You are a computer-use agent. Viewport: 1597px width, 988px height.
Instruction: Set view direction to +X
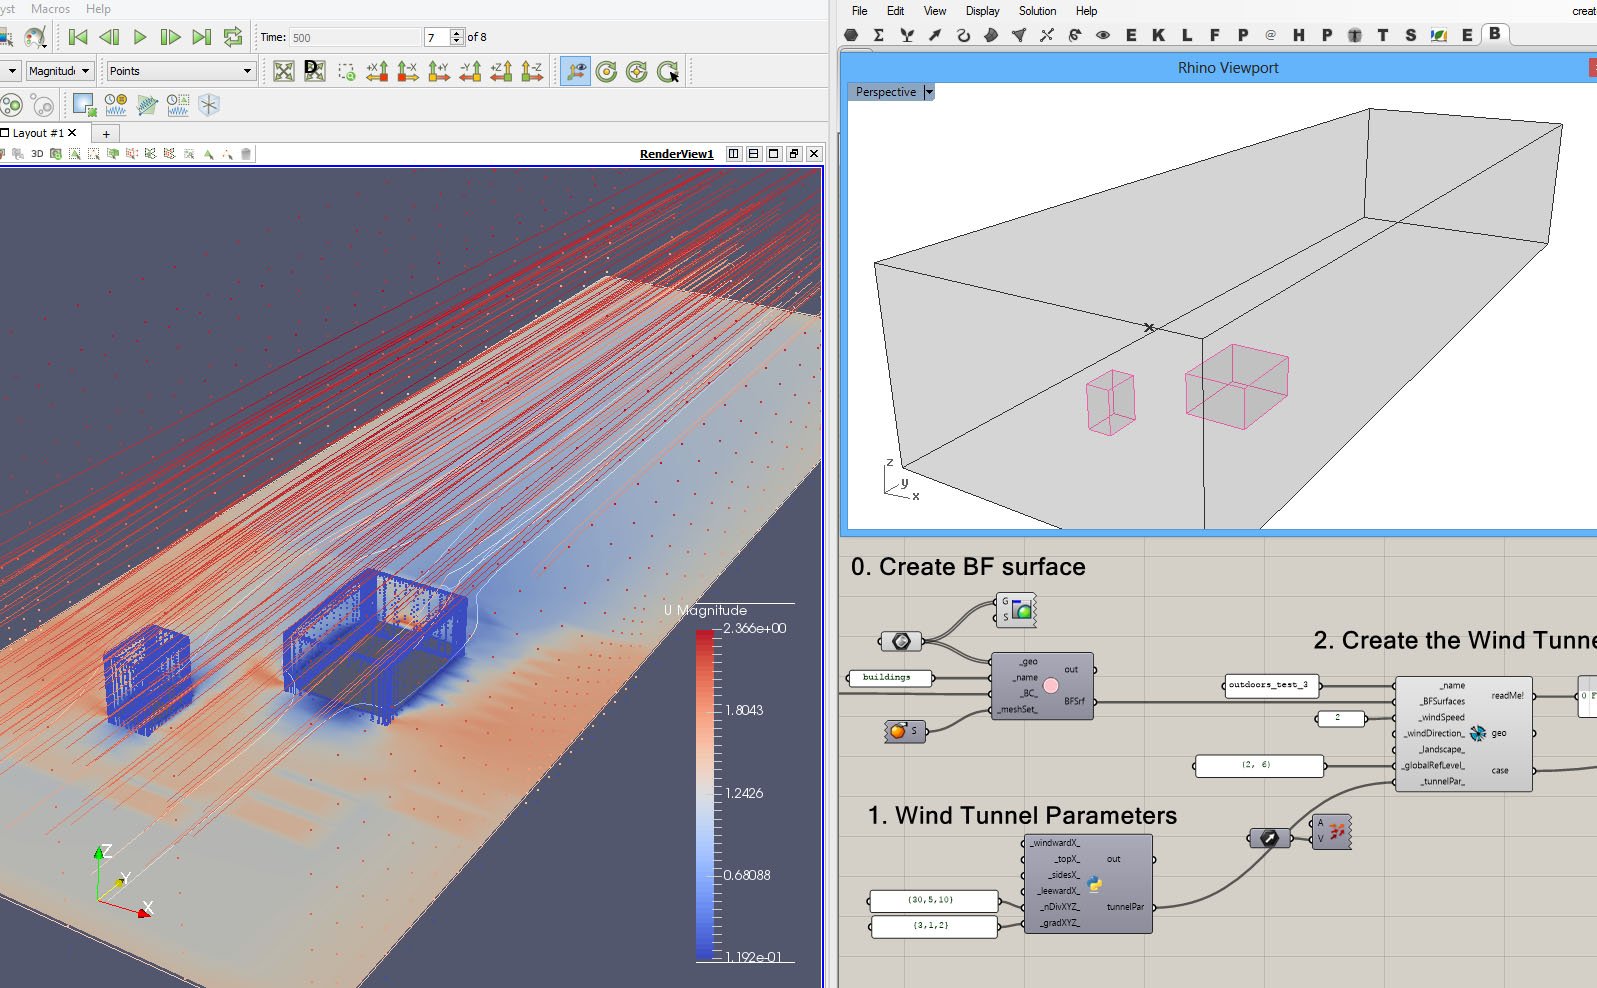coord(377,71)
